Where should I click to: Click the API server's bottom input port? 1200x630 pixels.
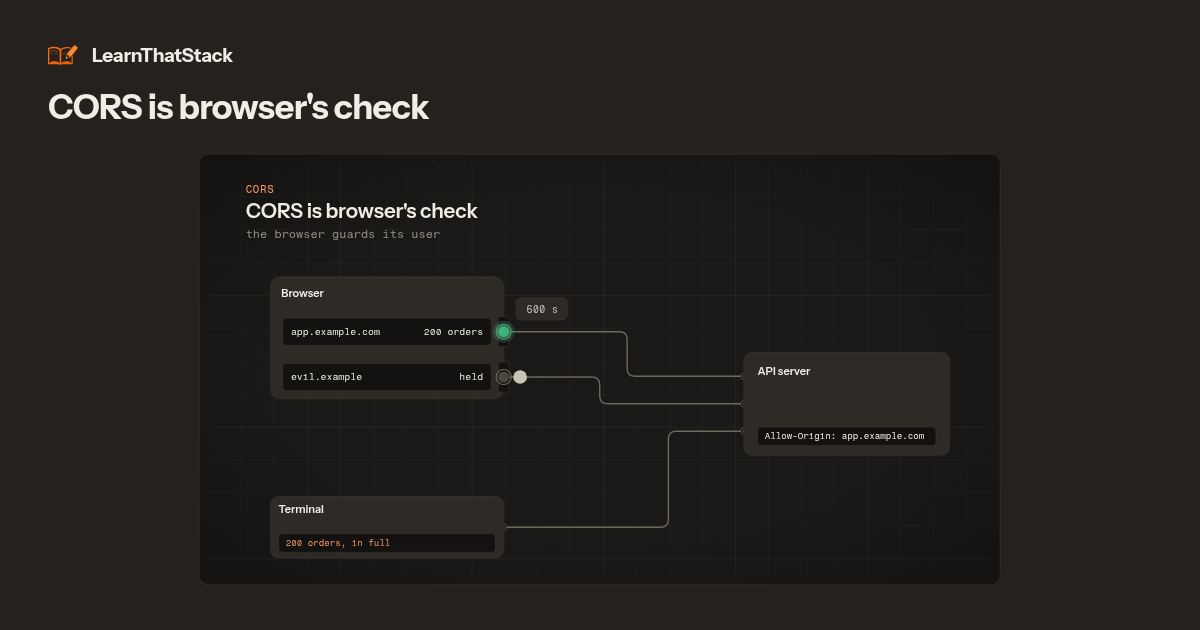742,430
